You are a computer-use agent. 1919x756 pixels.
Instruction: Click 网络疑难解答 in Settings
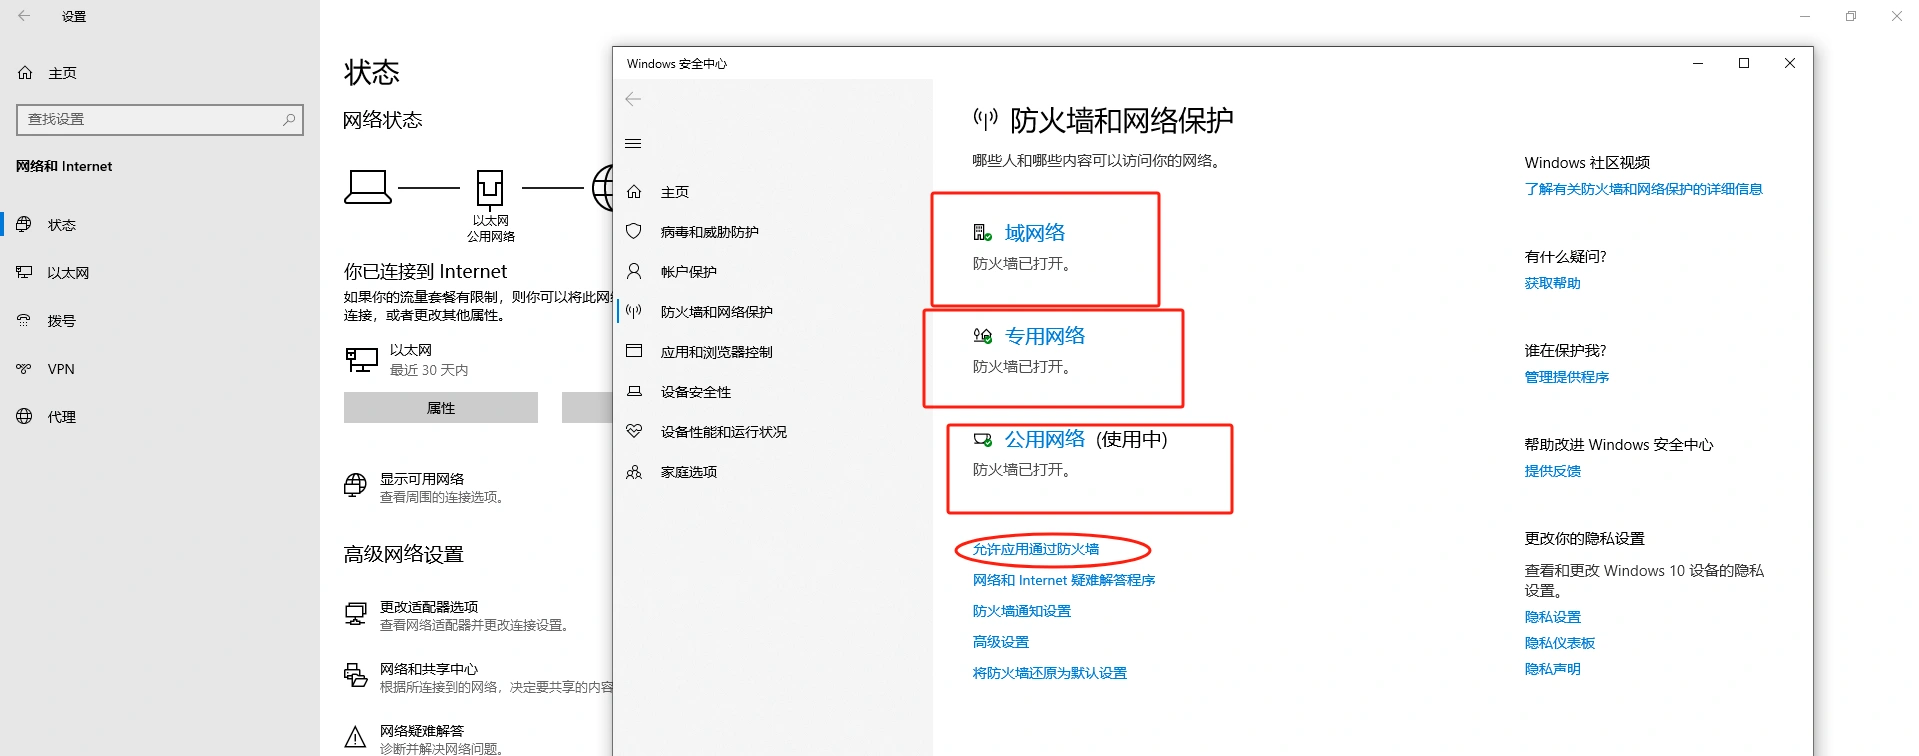tap(422, 731)
